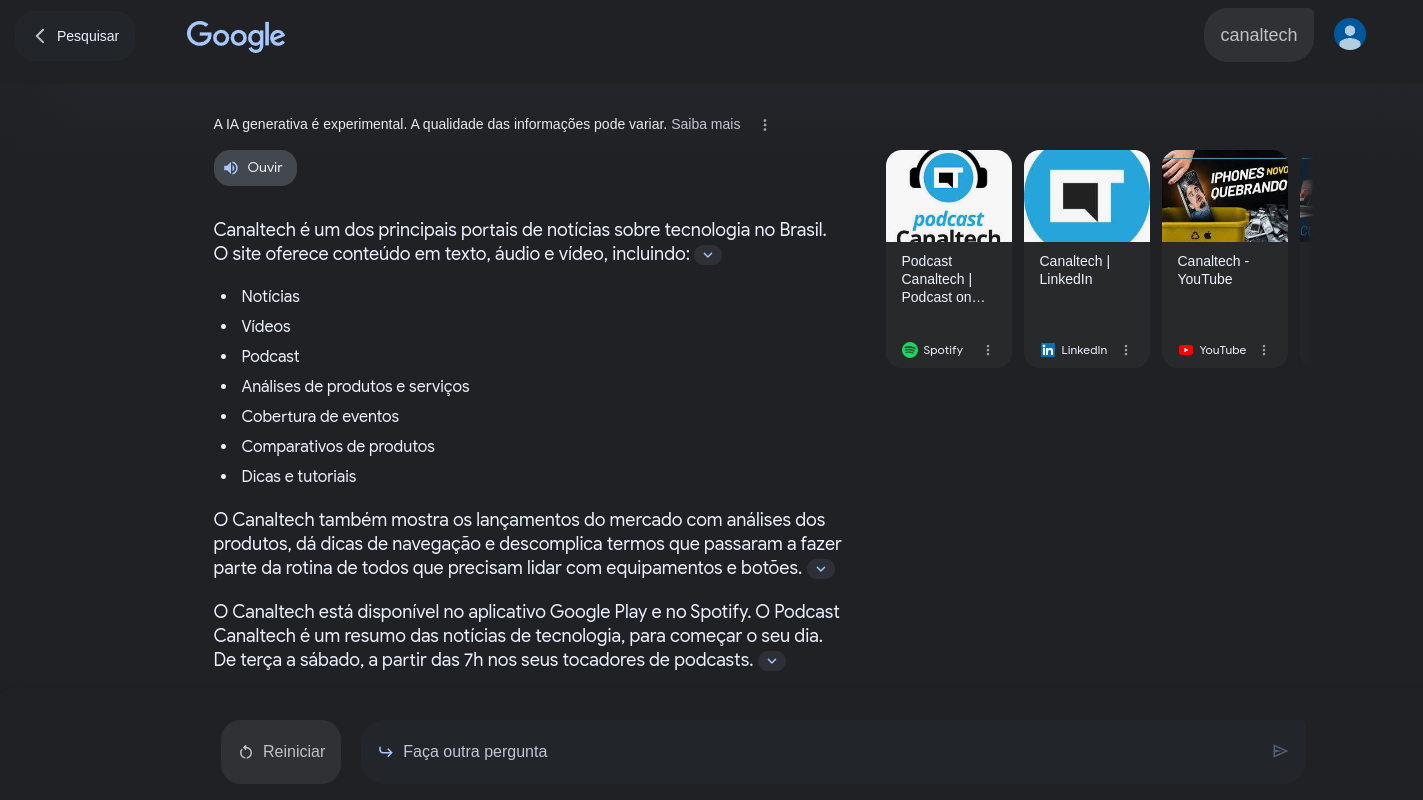Image resolution: width=1423 pixels, height=800 pixels.
Task: Click the Notícias list item
Action: pyautogui.click(x=271, y=297)
